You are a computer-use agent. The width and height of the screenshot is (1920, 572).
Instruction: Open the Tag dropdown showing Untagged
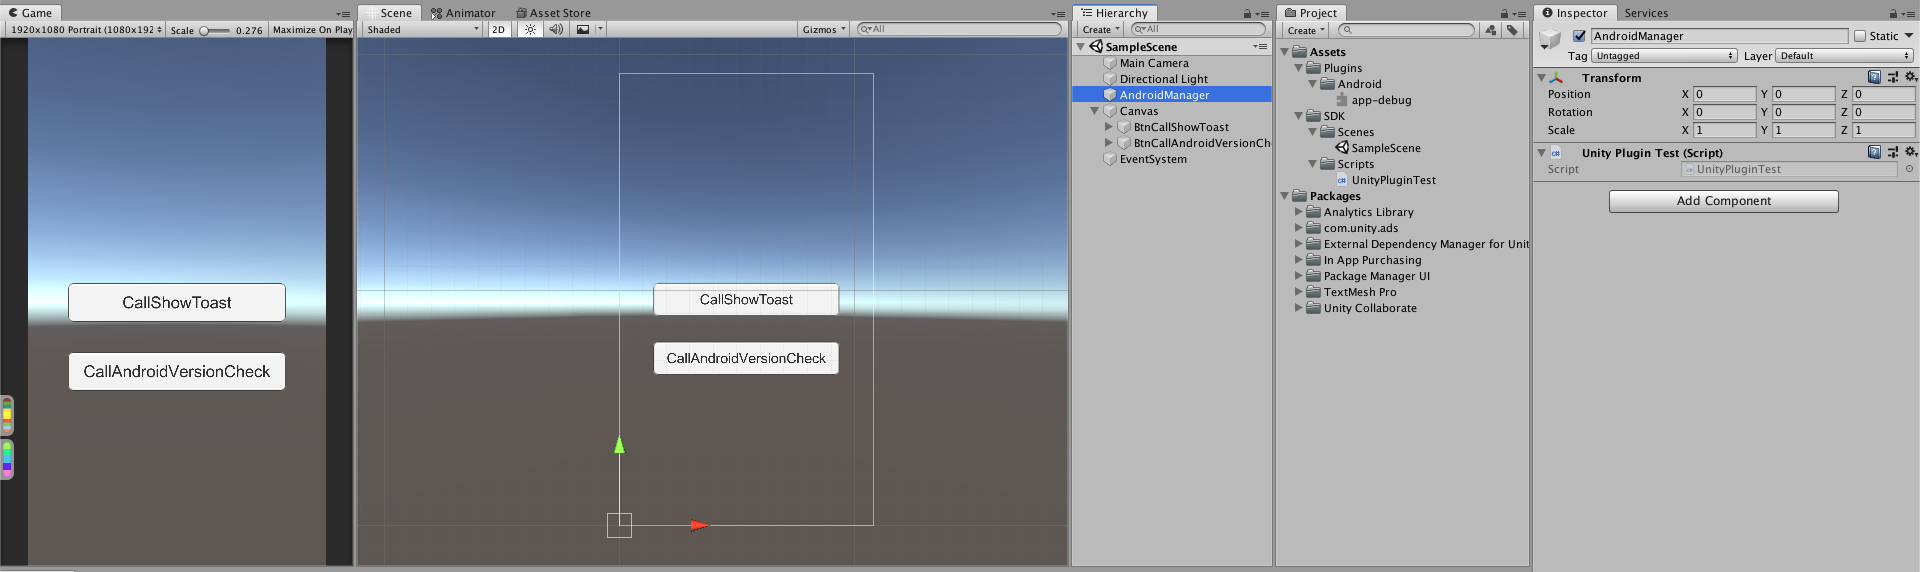point(1664,56)
